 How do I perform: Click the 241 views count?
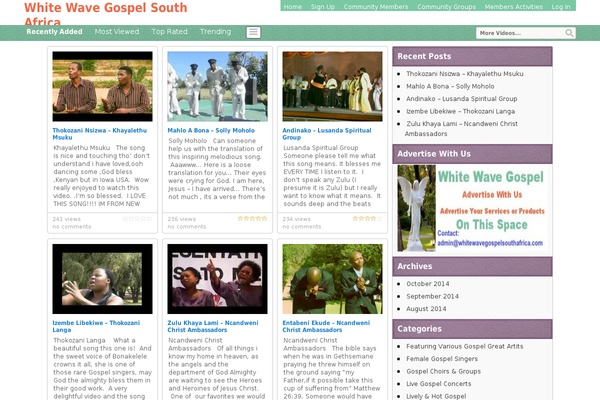67,219
